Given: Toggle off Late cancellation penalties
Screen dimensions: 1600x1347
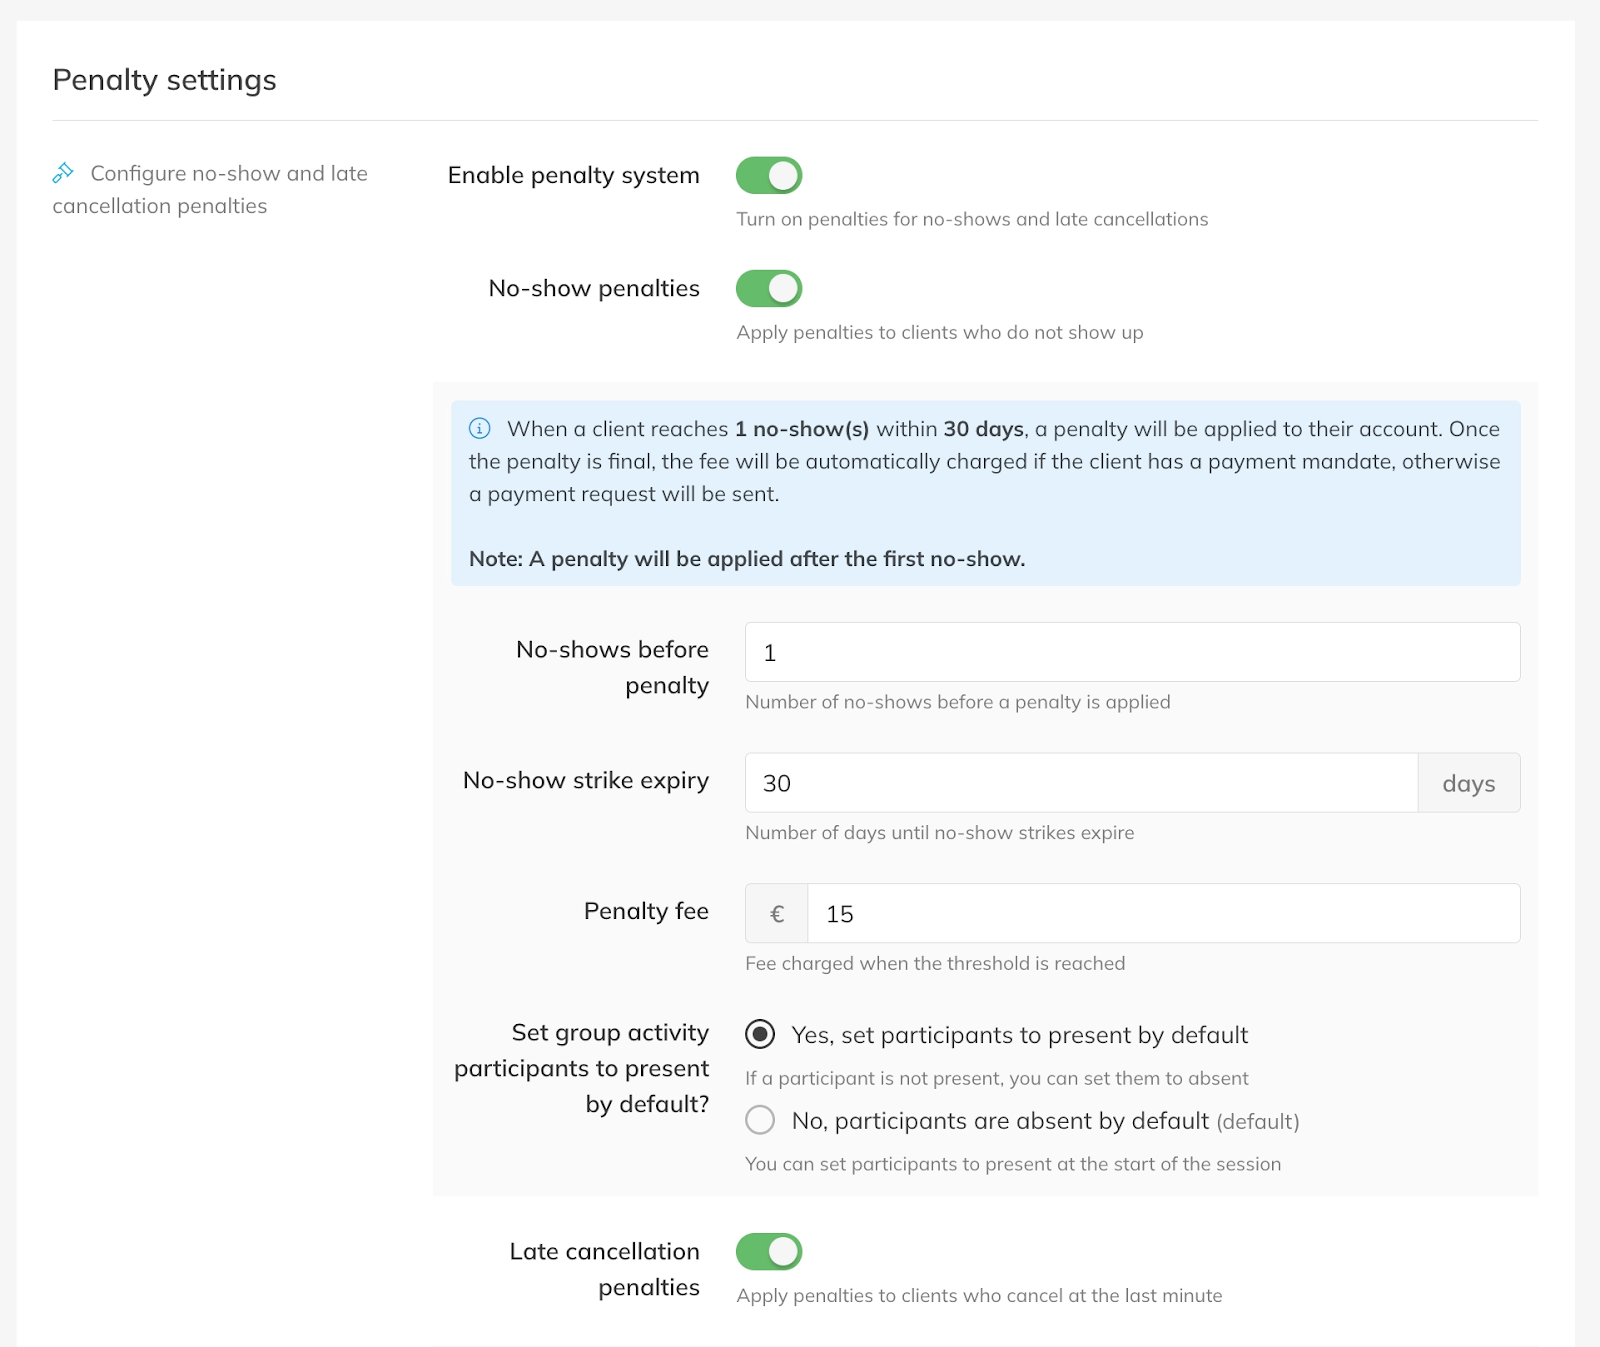Looking at the screenshot, I should [769, 1252].
